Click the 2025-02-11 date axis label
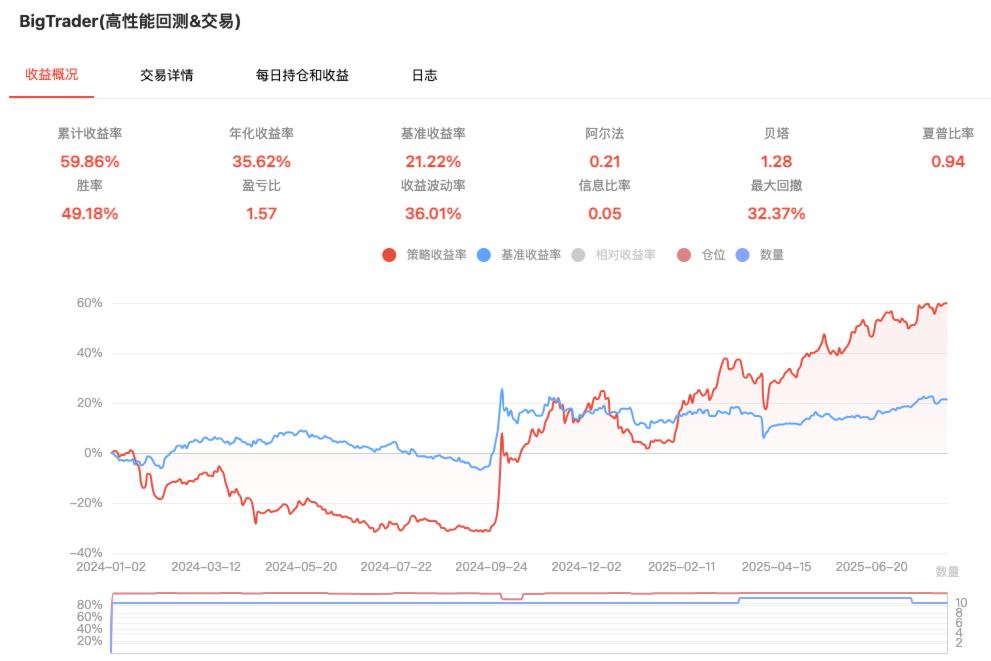The height and width of the screenshot is (661, 991). tap(681, 566)
